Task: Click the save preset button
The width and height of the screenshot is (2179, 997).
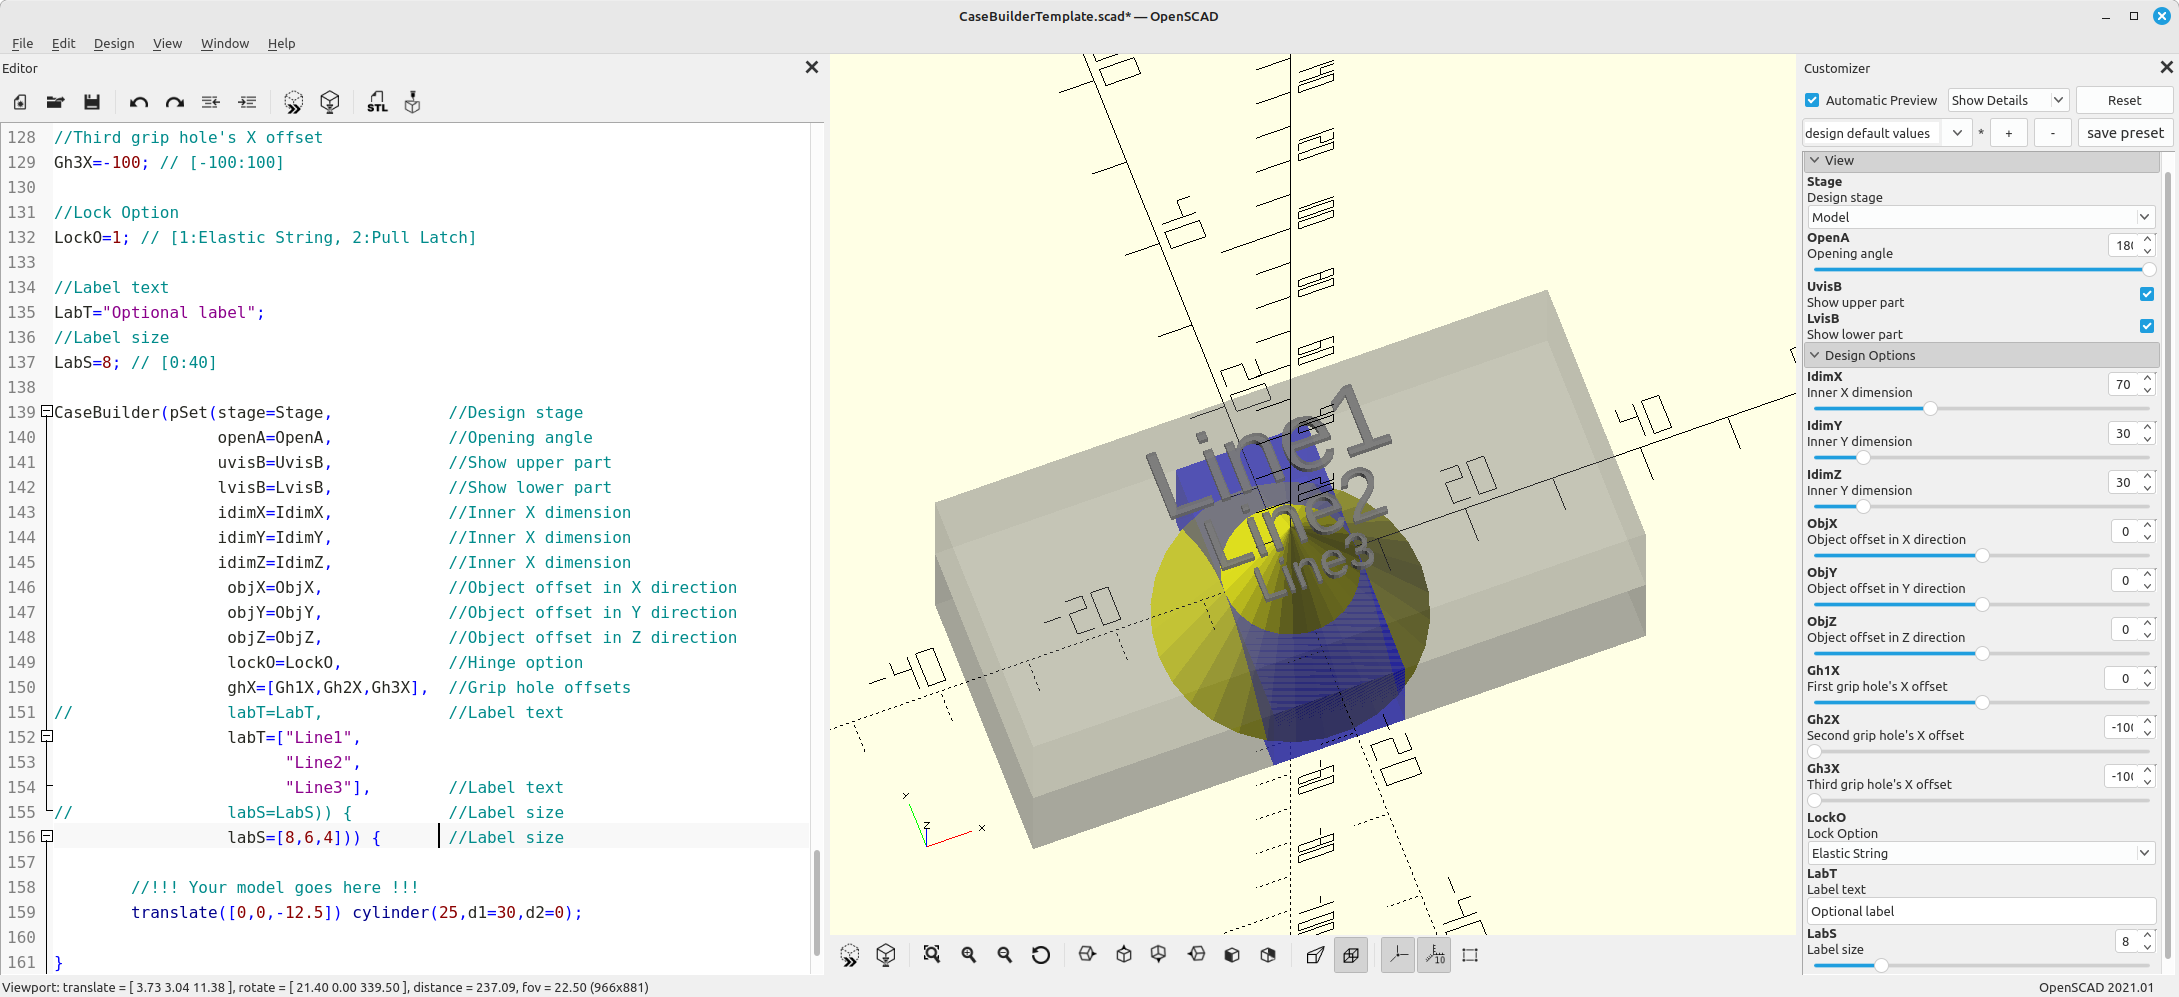Action: (x=2124, y=133)
